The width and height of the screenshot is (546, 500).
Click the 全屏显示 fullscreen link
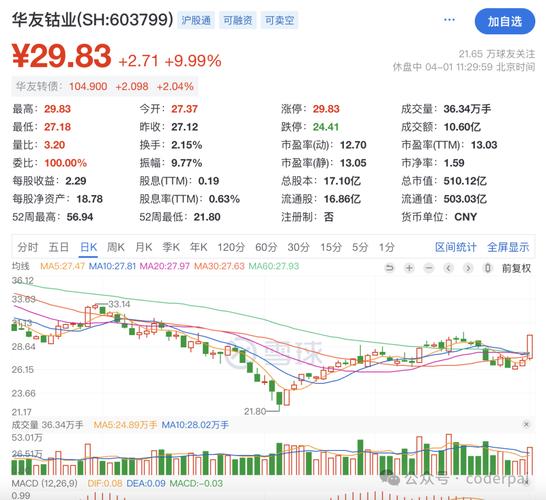(508, 247)
